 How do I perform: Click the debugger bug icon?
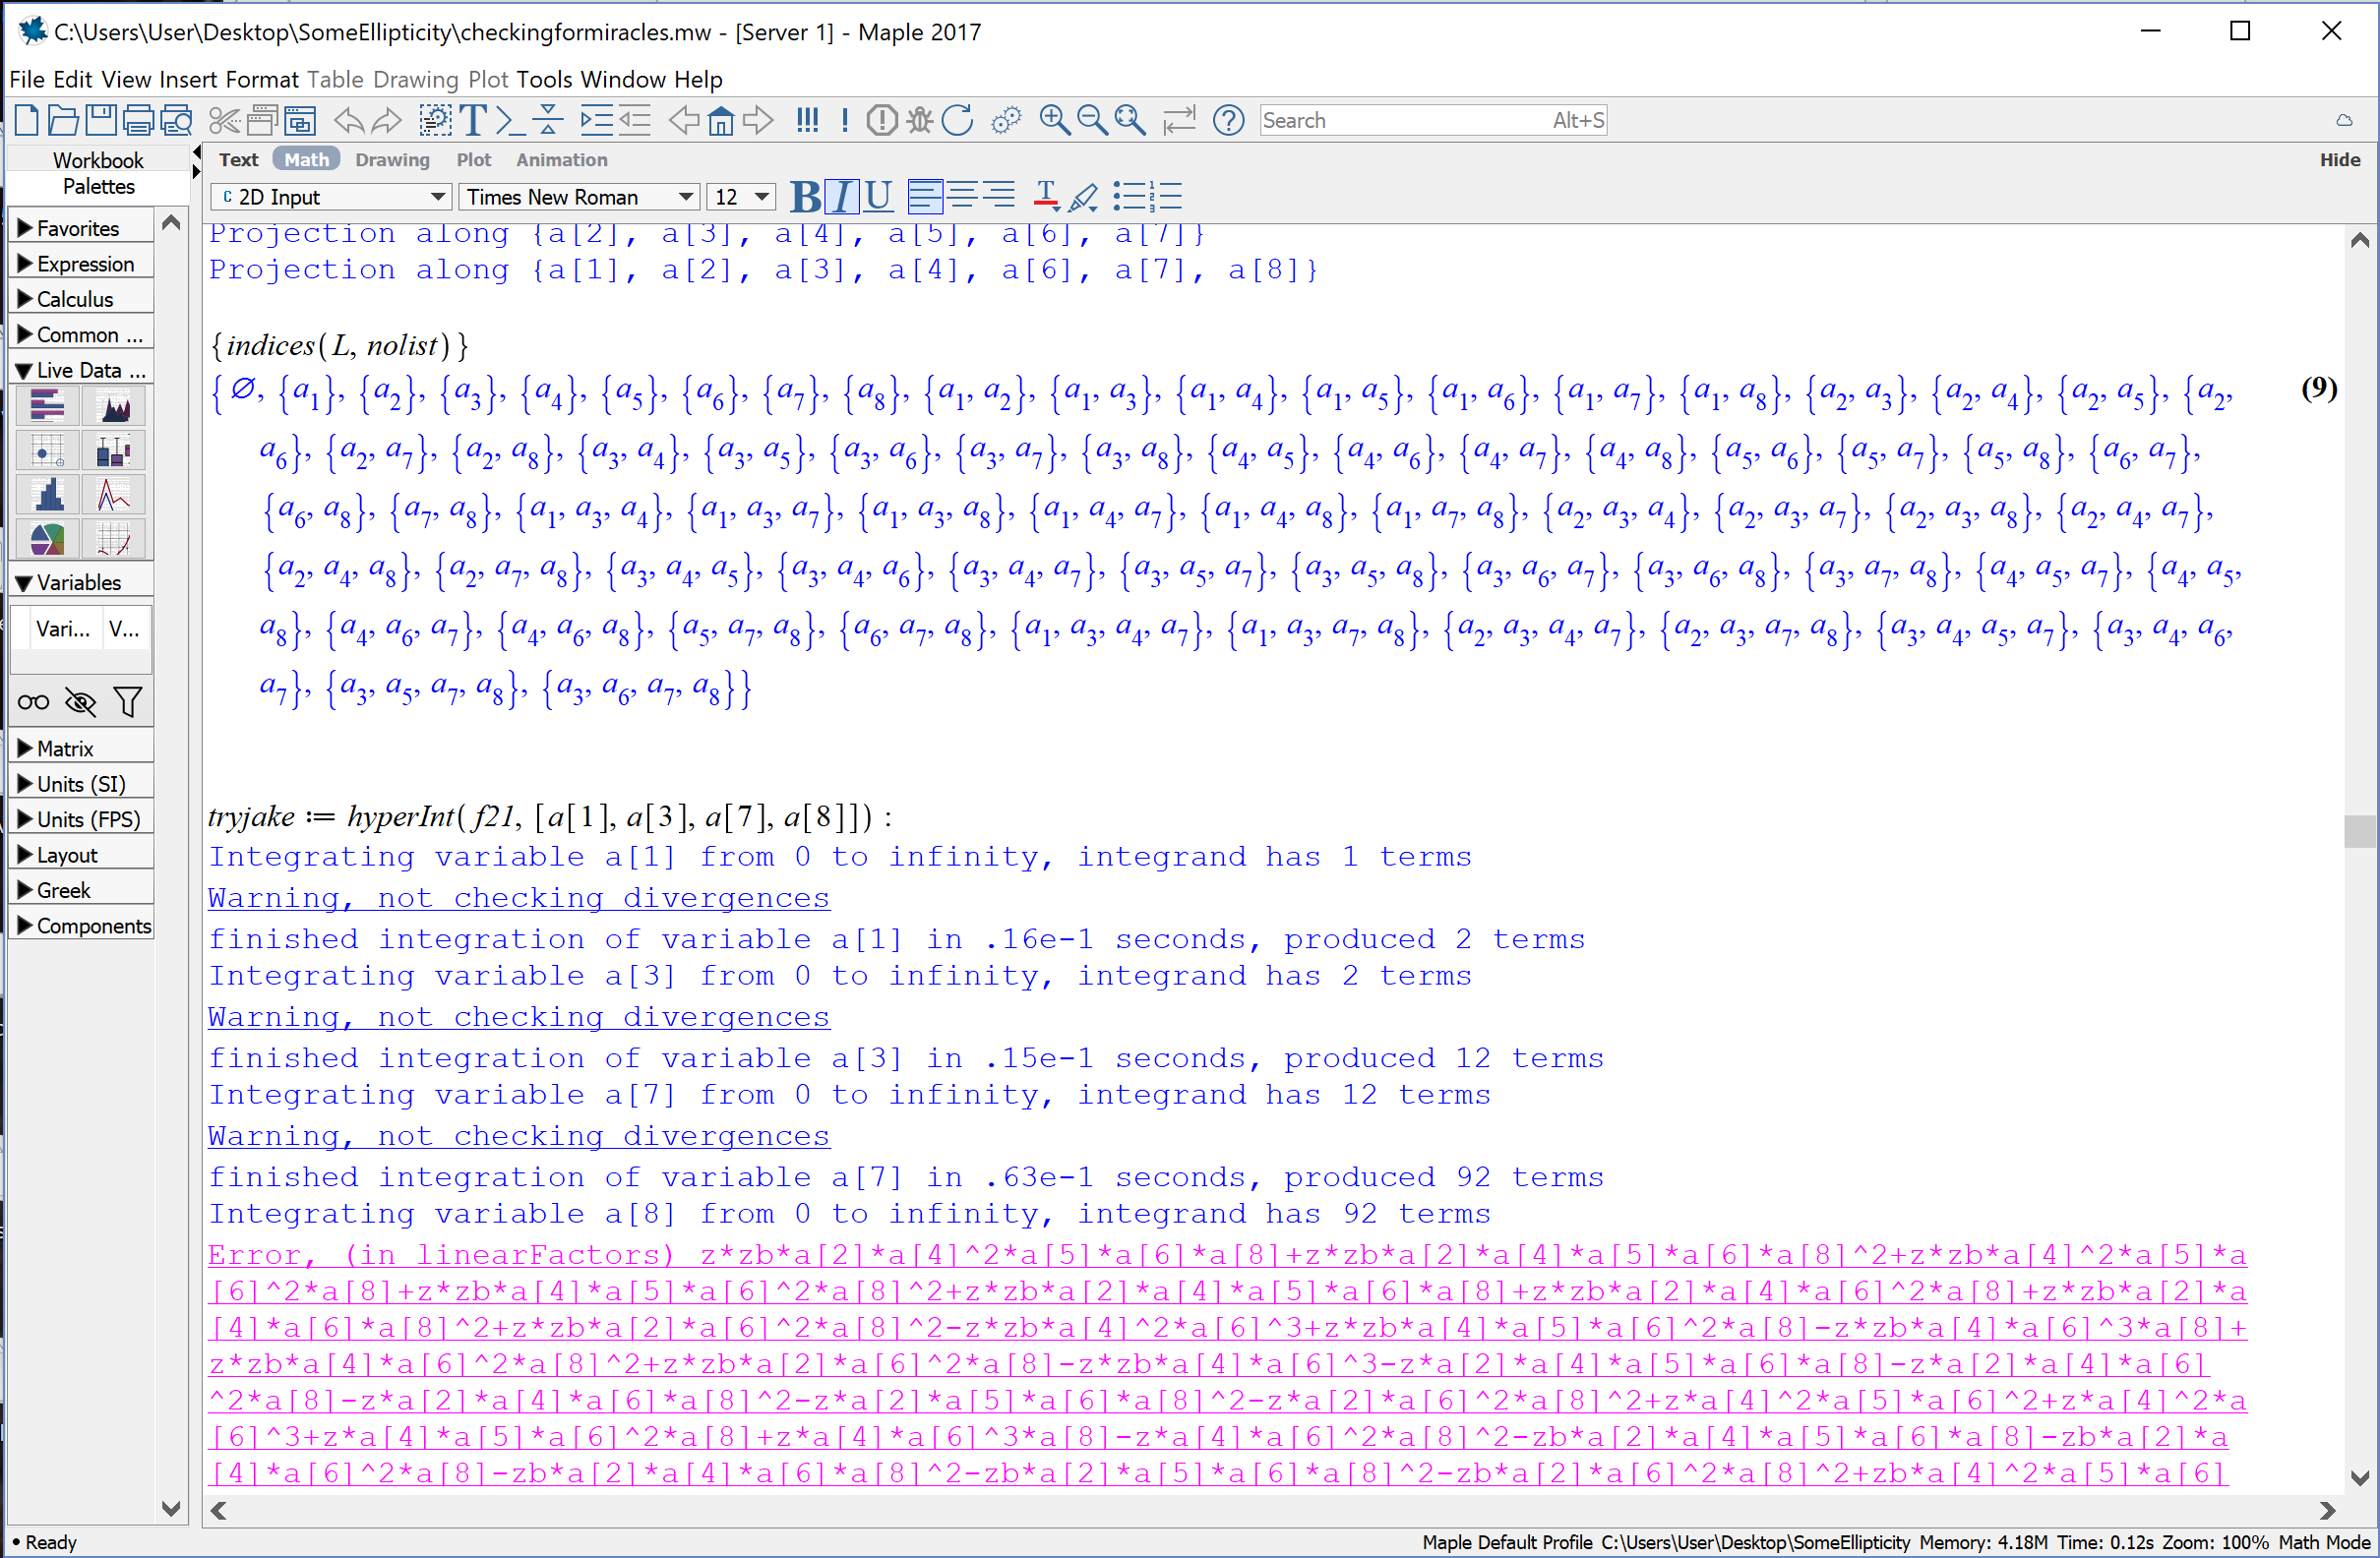coord(919,121)
